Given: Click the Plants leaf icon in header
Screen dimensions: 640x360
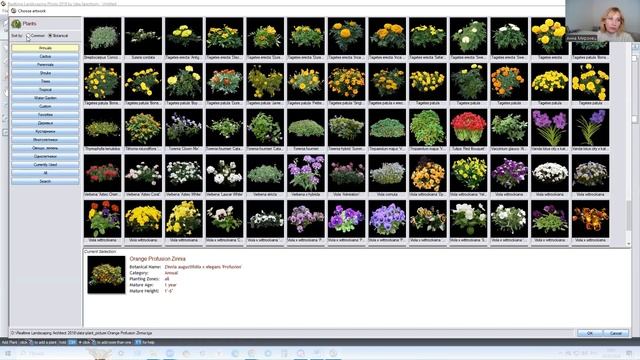Looking at the screenshot, I should [x=16, y=24].
